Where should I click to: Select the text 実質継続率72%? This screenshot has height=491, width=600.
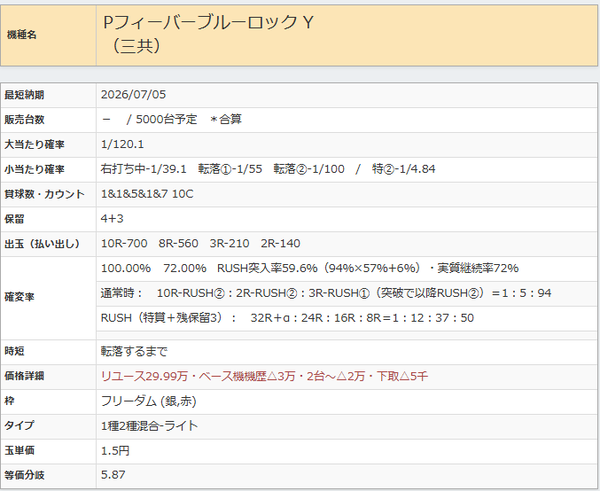tap(478, 268)
